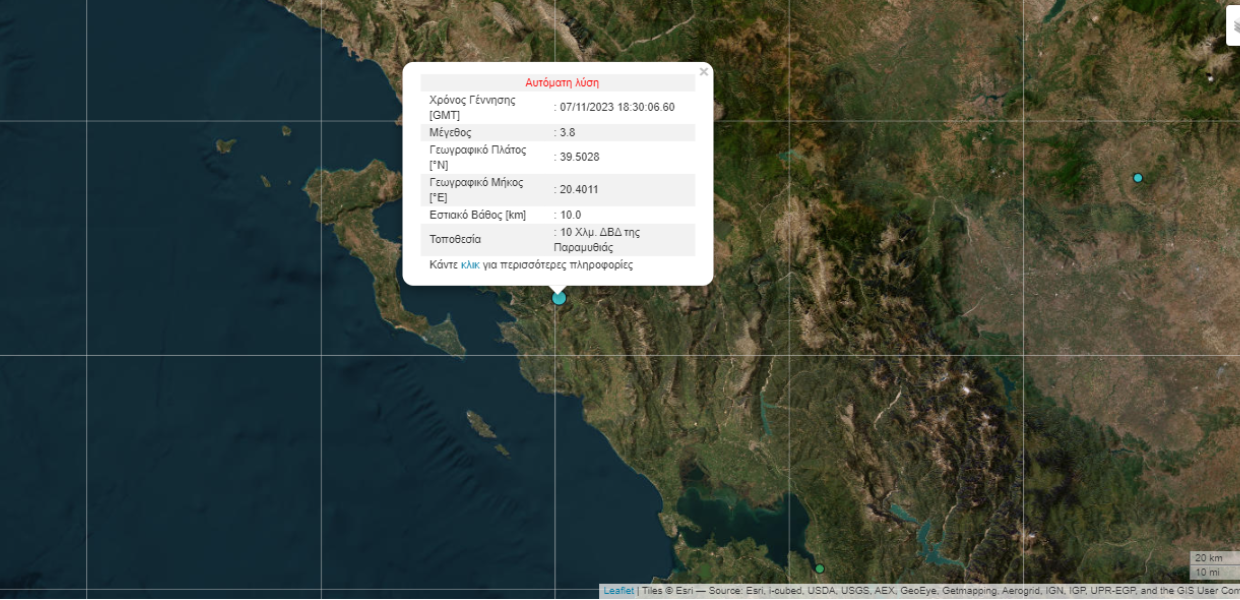Select the green earthquake marker near bottom edge
The image size is (1240, 600).
tap(819, 569)
